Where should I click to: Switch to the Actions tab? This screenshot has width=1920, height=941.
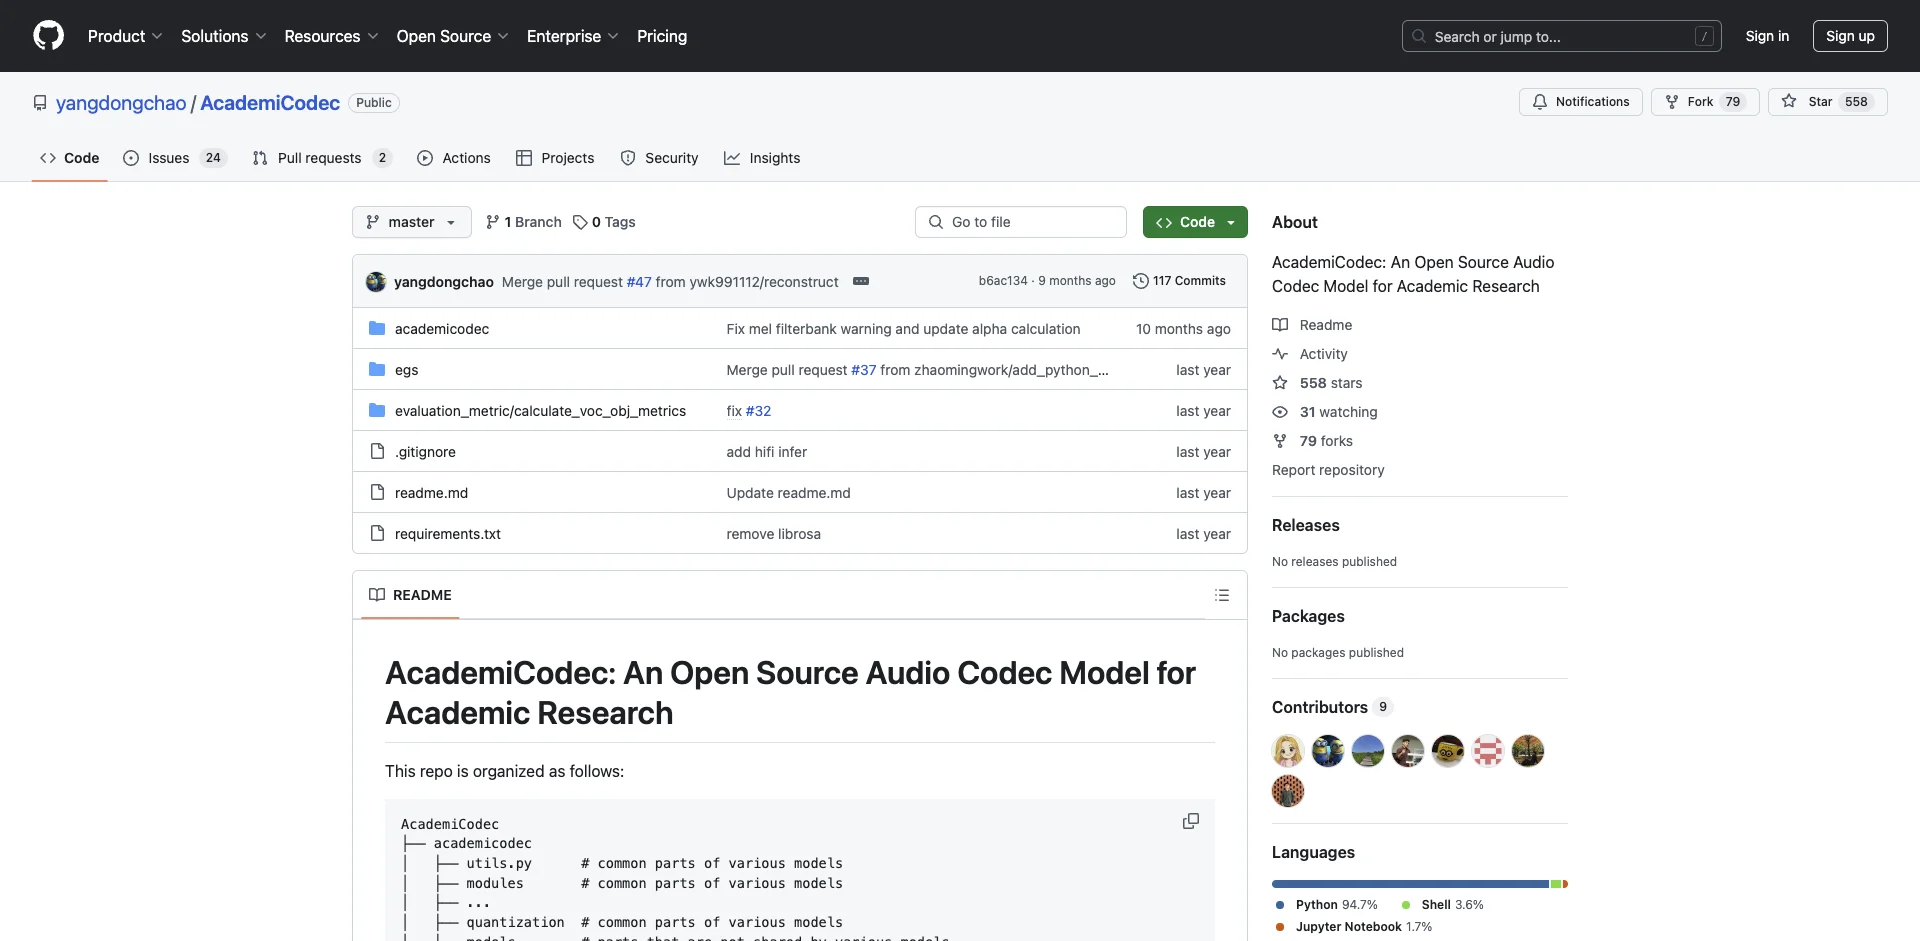point(454,158)
